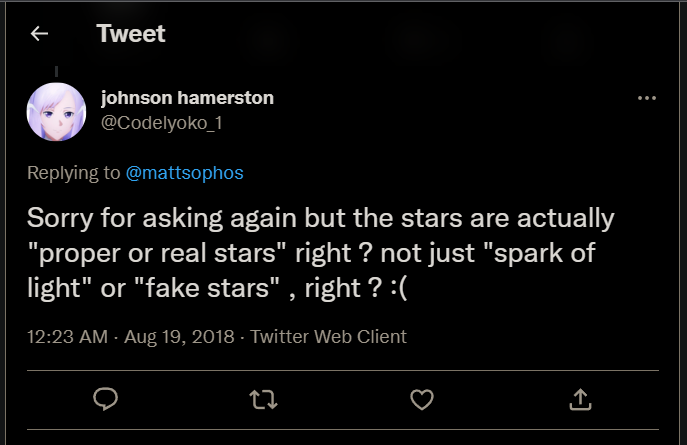Open the @mattsophos mention link
Screen dimensions: 687x445
(185, 173)
